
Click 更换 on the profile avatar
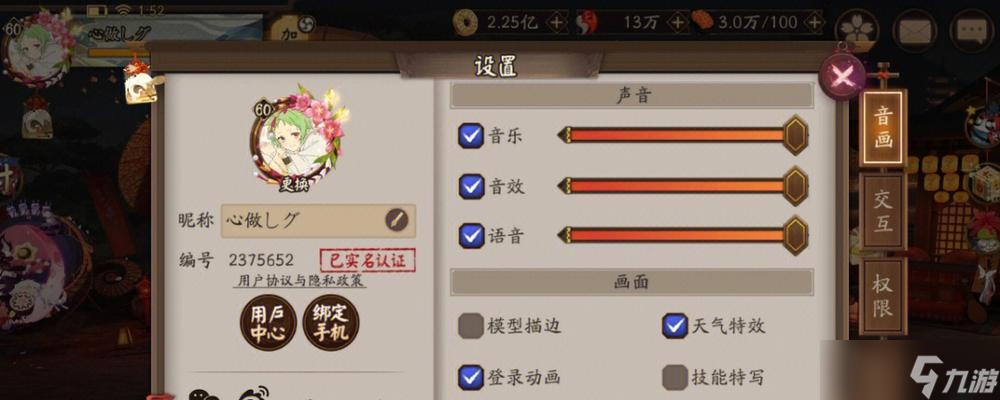[295, 185]
